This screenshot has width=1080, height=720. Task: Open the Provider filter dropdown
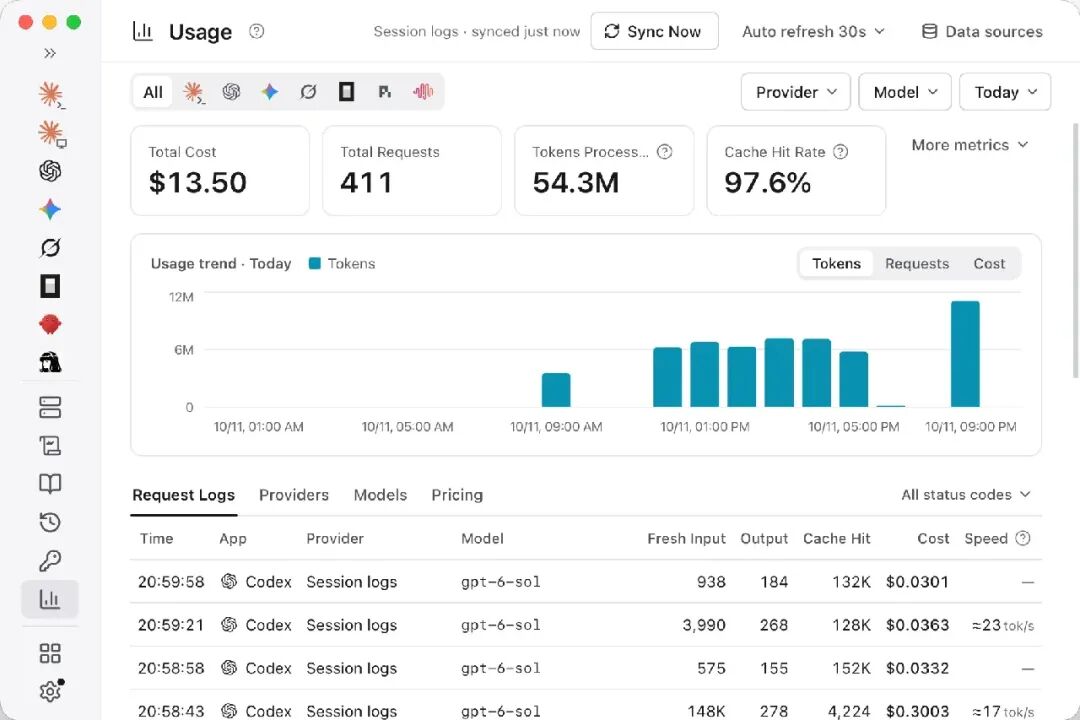pyautogui.click(x=796, y=92)
